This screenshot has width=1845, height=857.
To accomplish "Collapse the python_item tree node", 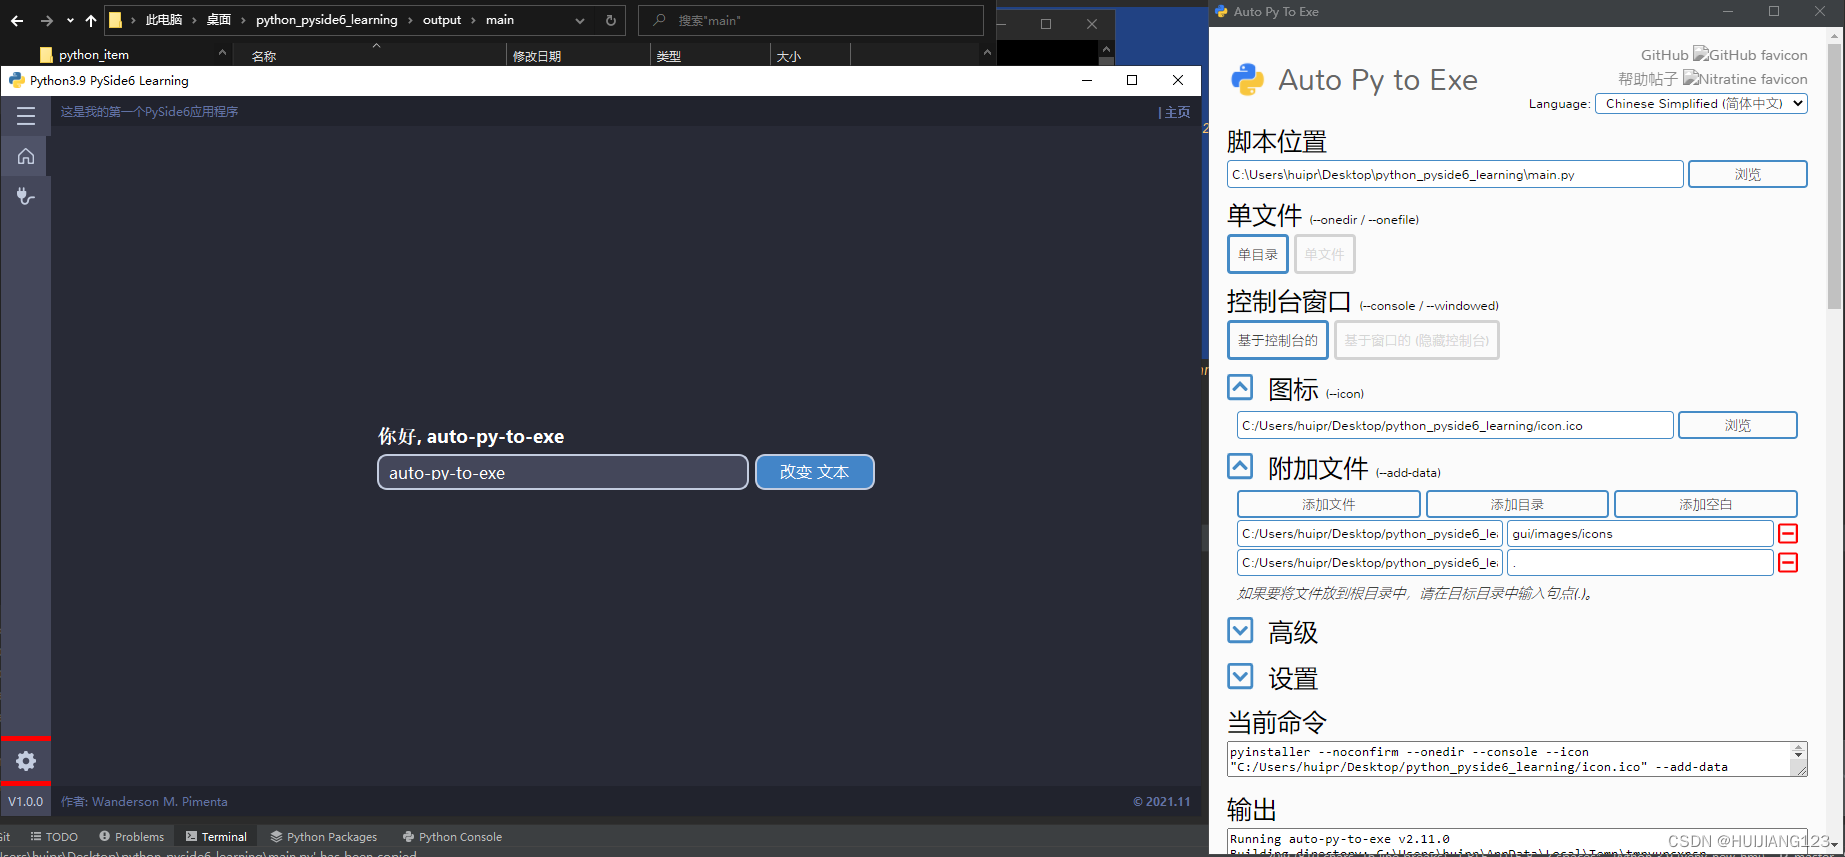I will pyautogui.click(x=222, y=54).
